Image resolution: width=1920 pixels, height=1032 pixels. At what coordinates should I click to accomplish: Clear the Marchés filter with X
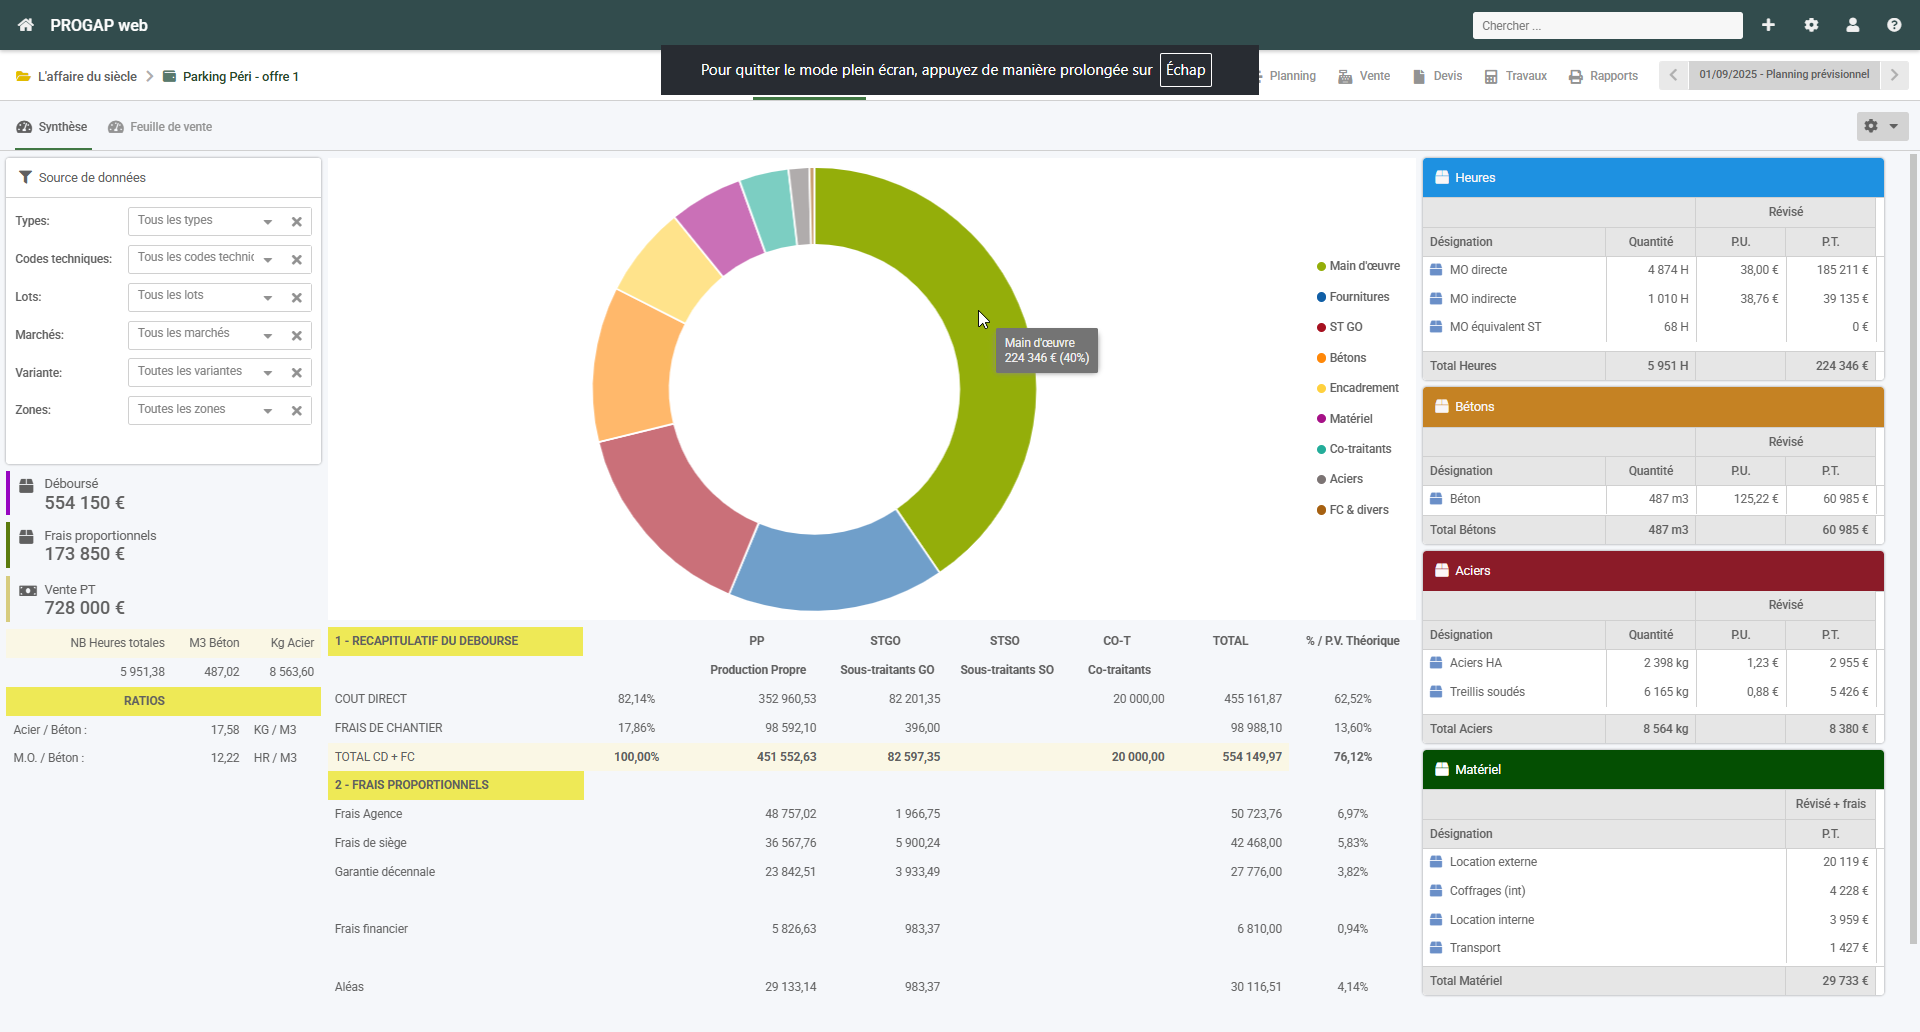tap(297, 335)
